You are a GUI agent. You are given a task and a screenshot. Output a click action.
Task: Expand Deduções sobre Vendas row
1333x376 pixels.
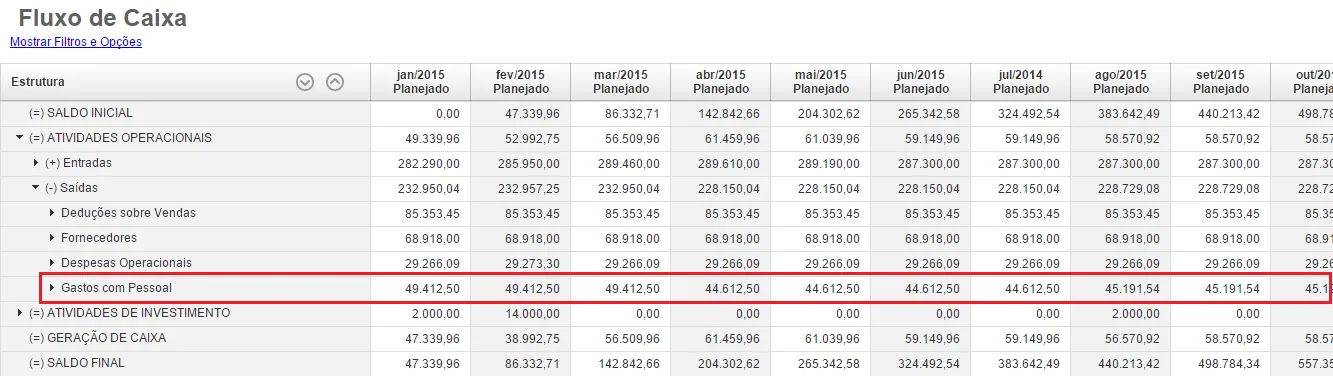pyautogui.click(x=52, y=213)
